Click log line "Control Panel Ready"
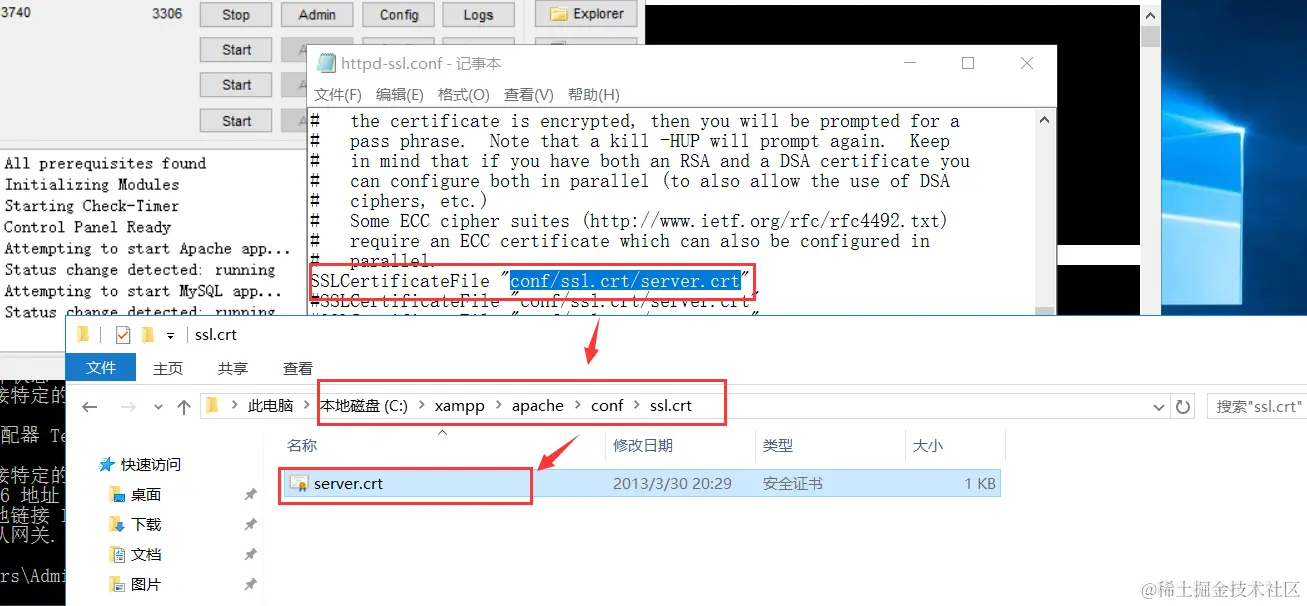Viewport: 1307px width, 606px height. point(88,227)
